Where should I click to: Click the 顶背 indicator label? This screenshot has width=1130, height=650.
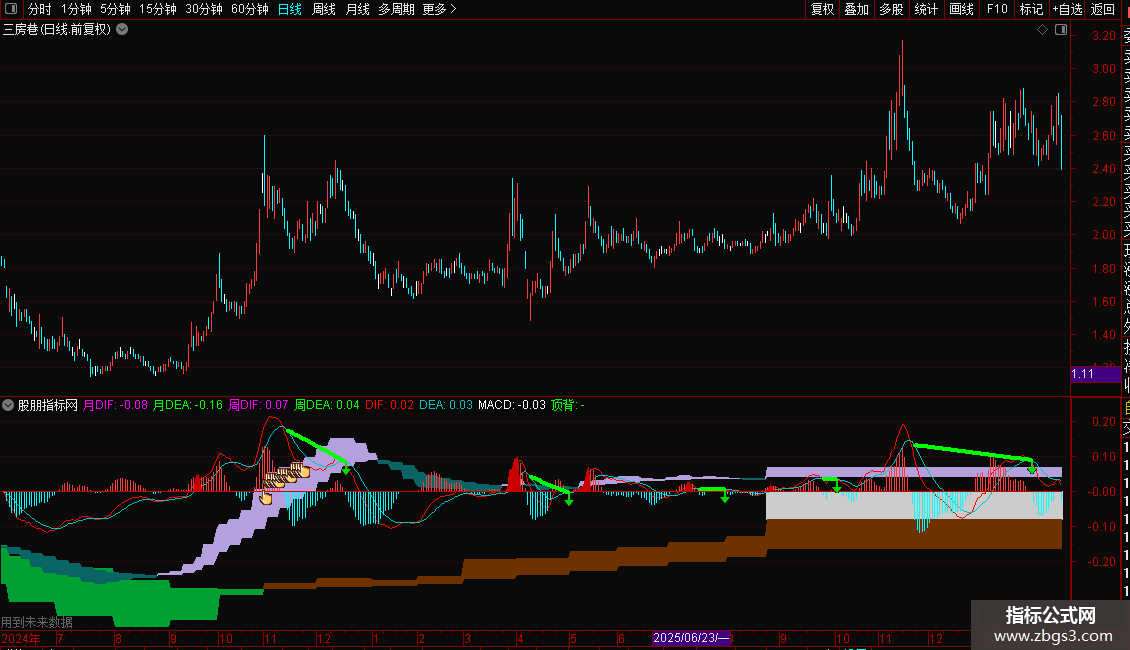(x=567, y=405)
